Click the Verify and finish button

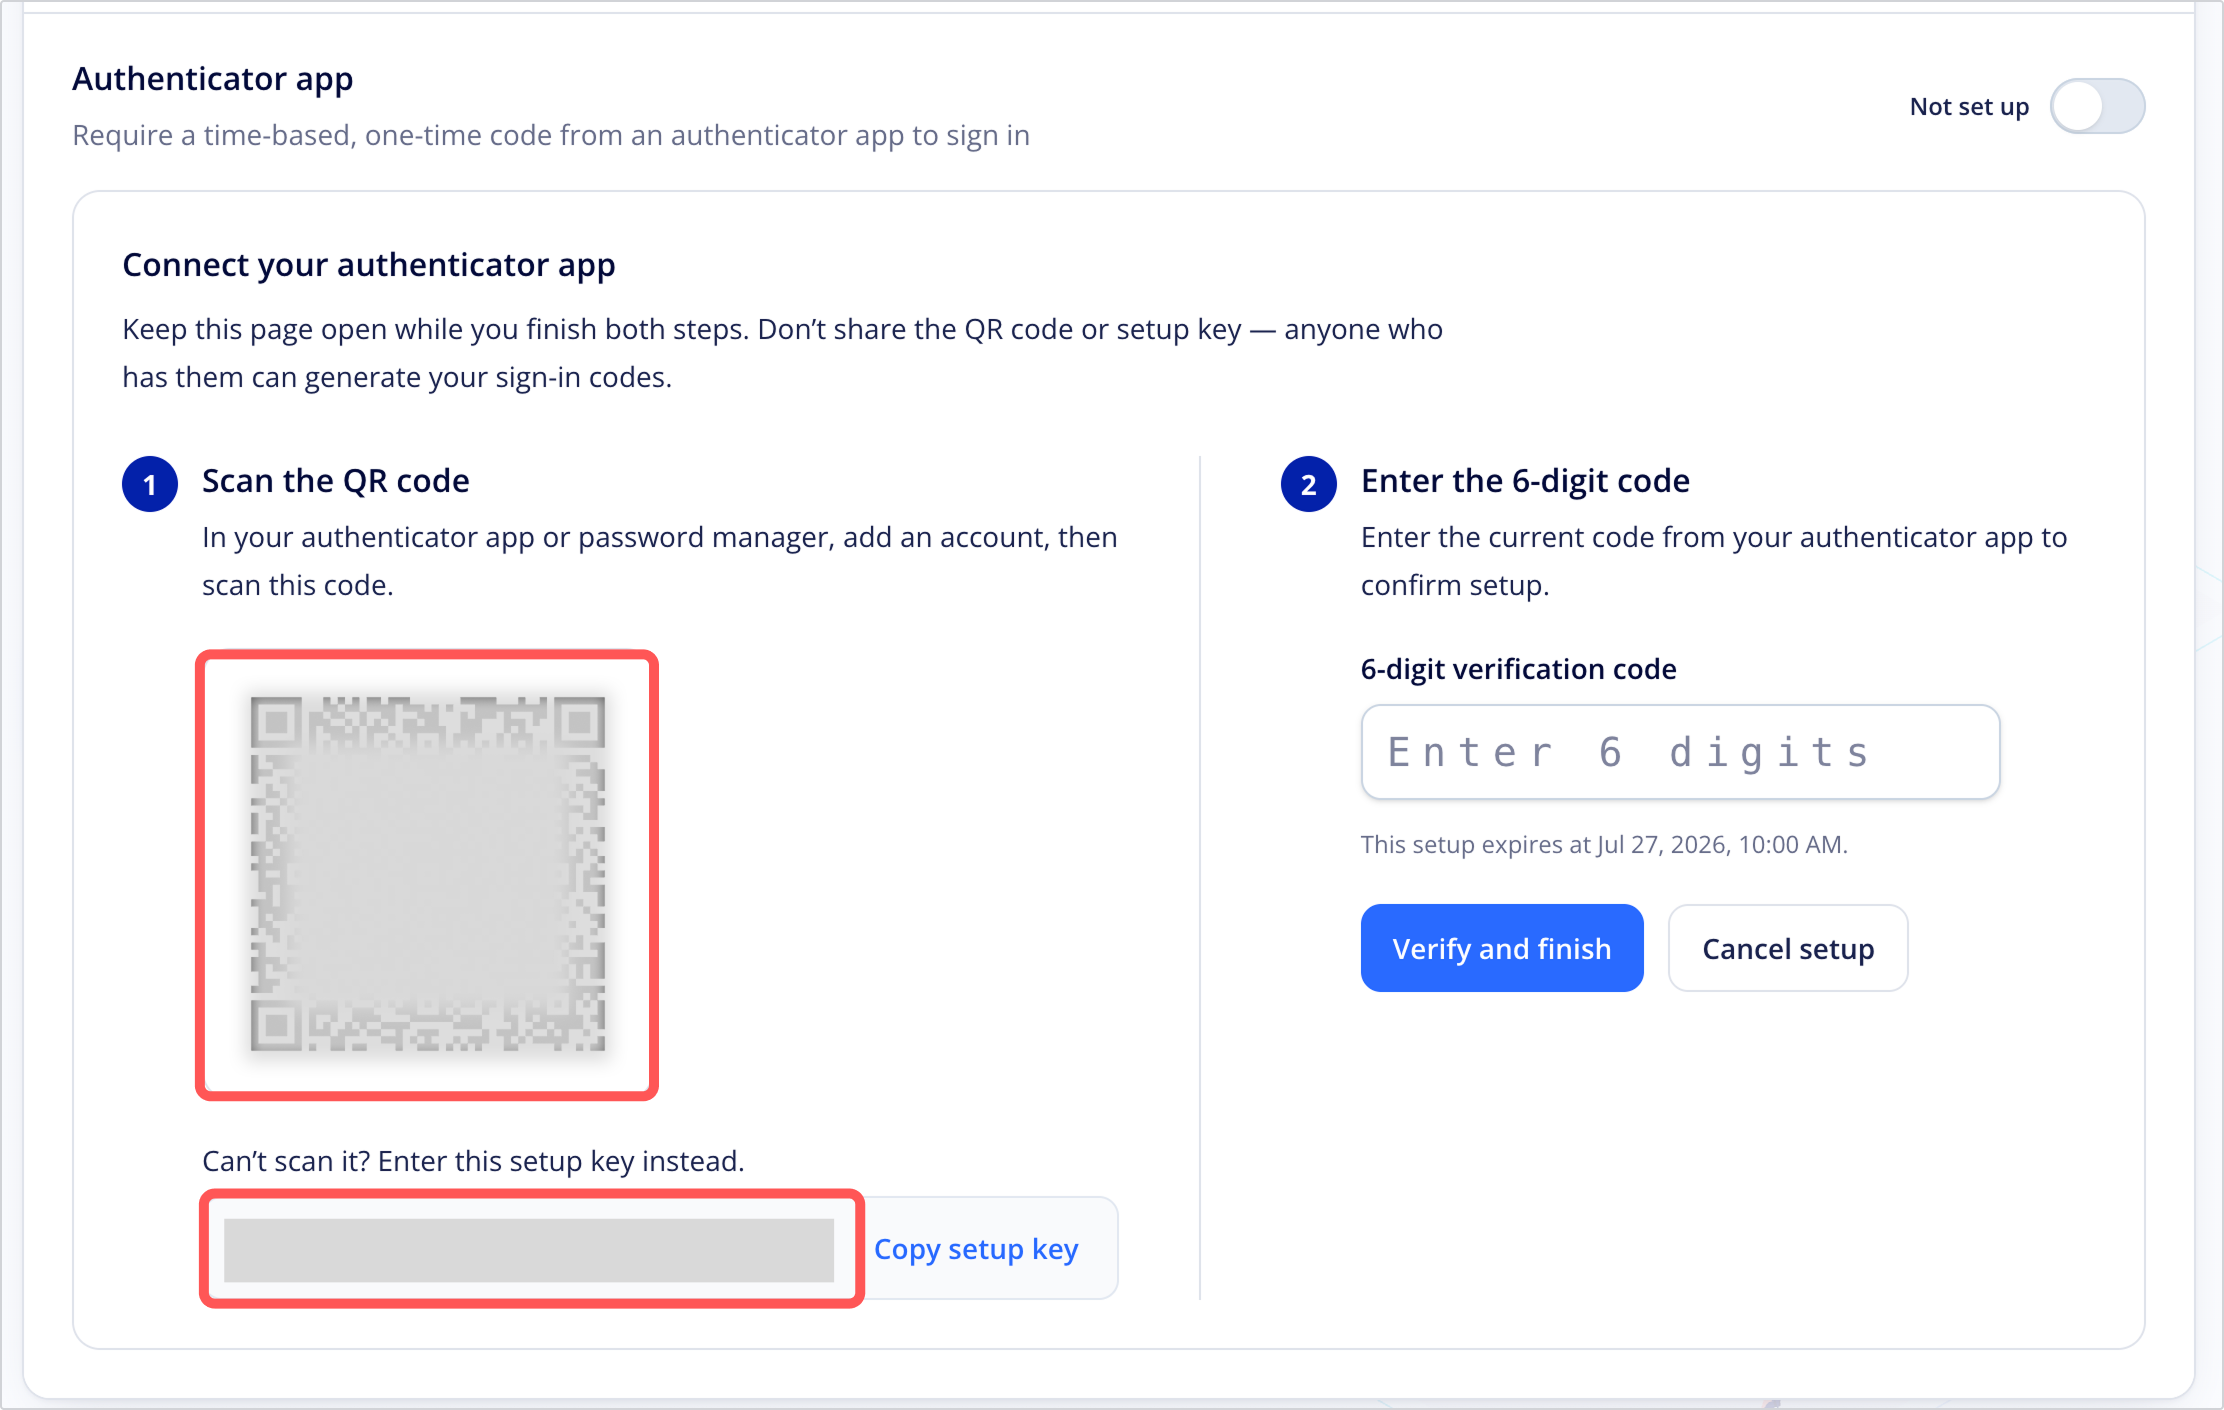click(1502, 948)
